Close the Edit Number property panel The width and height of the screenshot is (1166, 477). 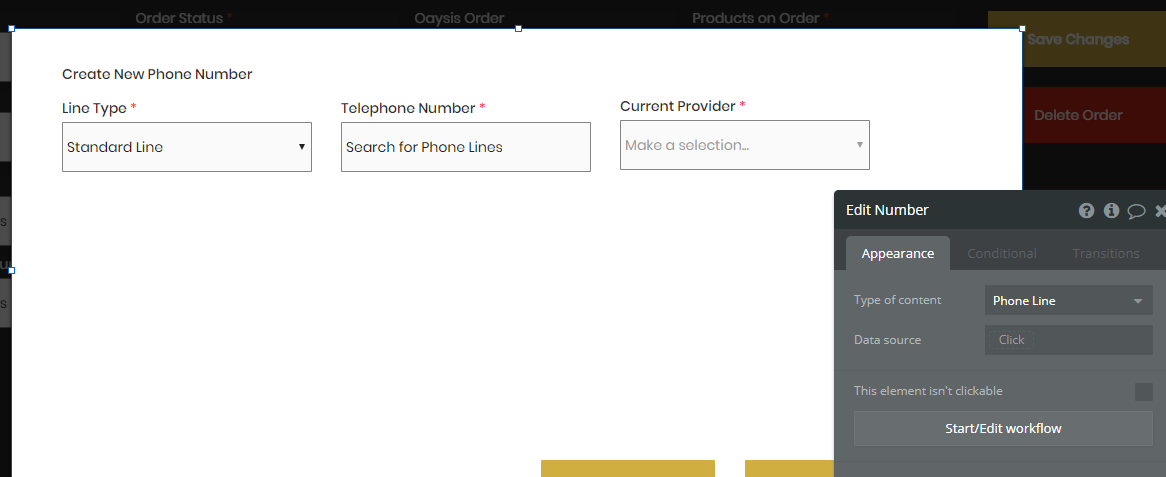click(1160, 211)
